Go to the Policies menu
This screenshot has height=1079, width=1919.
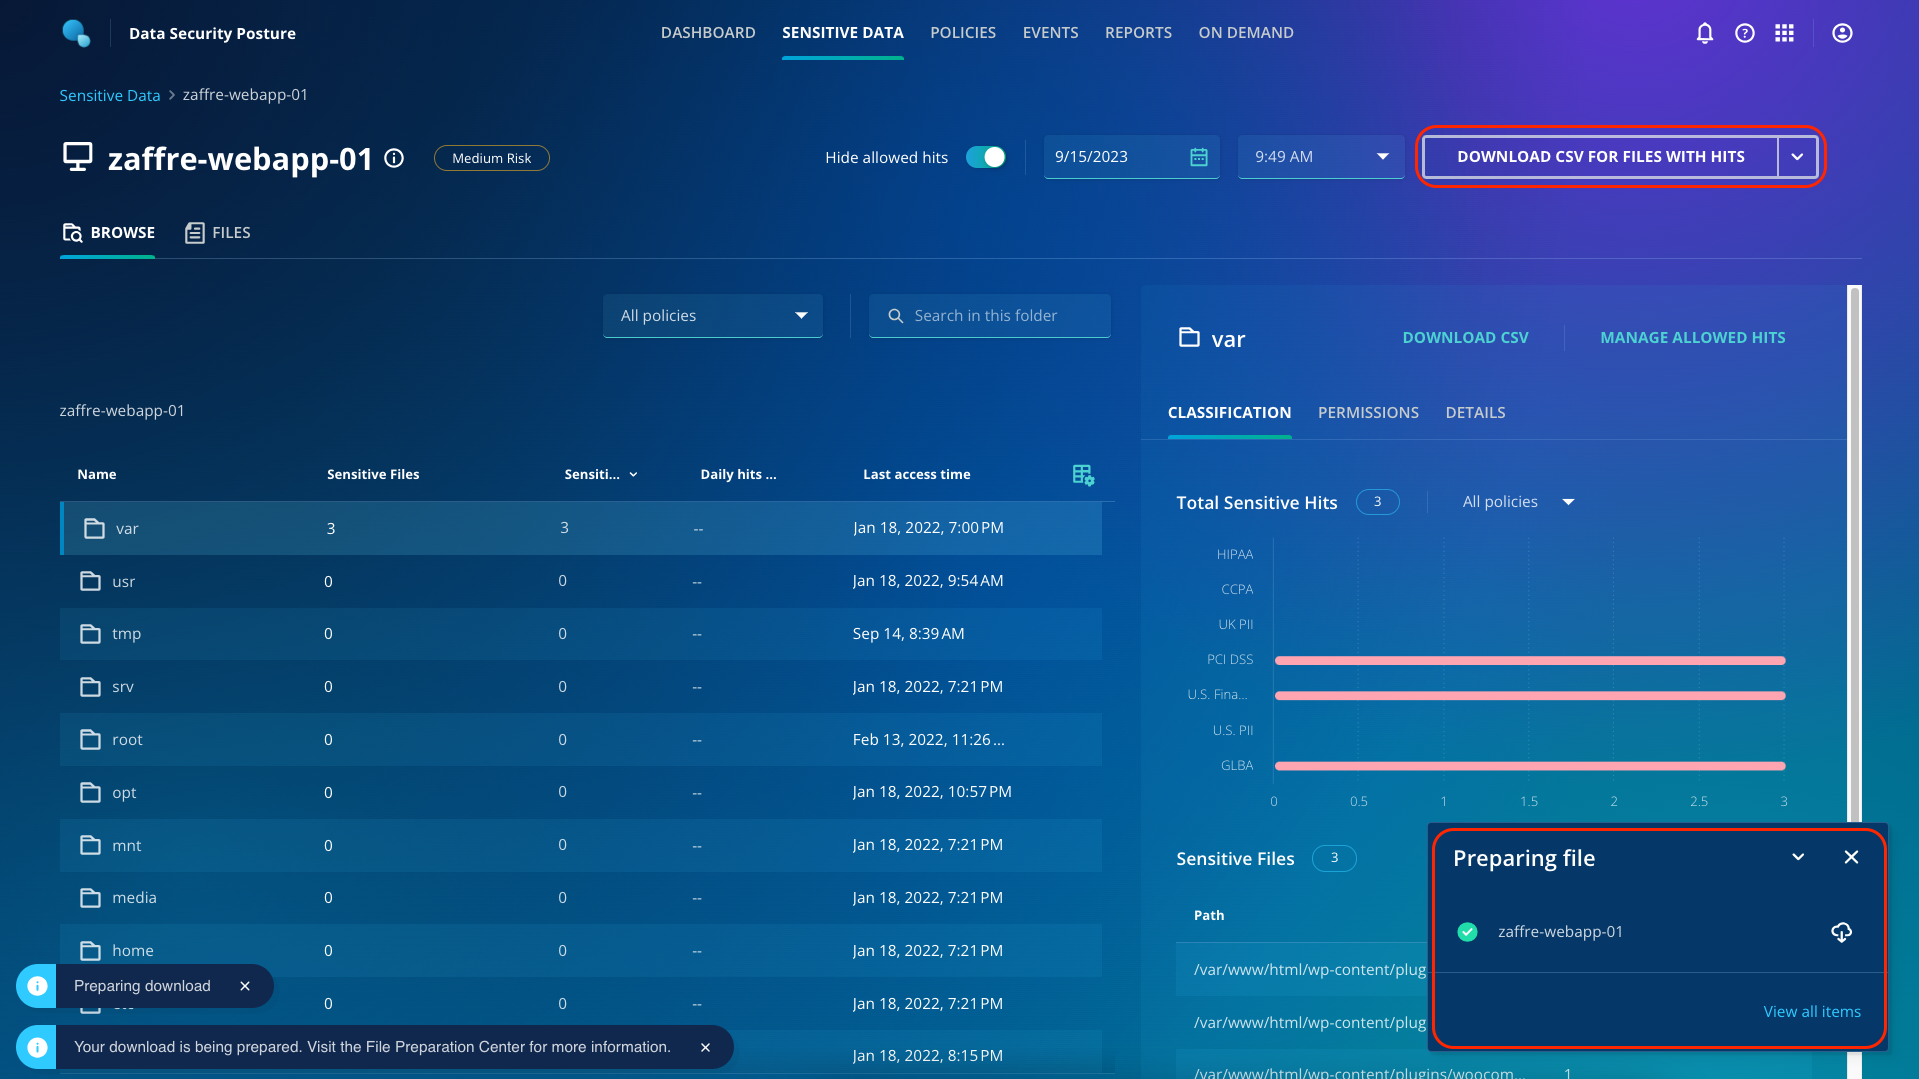pyautogui.click(x=962, y=33)
